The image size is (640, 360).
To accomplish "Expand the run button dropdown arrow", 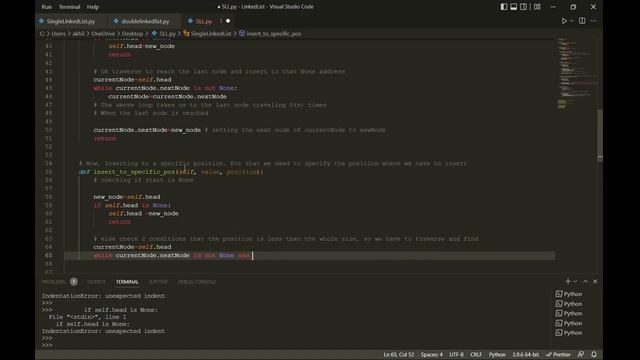I will coord(571,21).
